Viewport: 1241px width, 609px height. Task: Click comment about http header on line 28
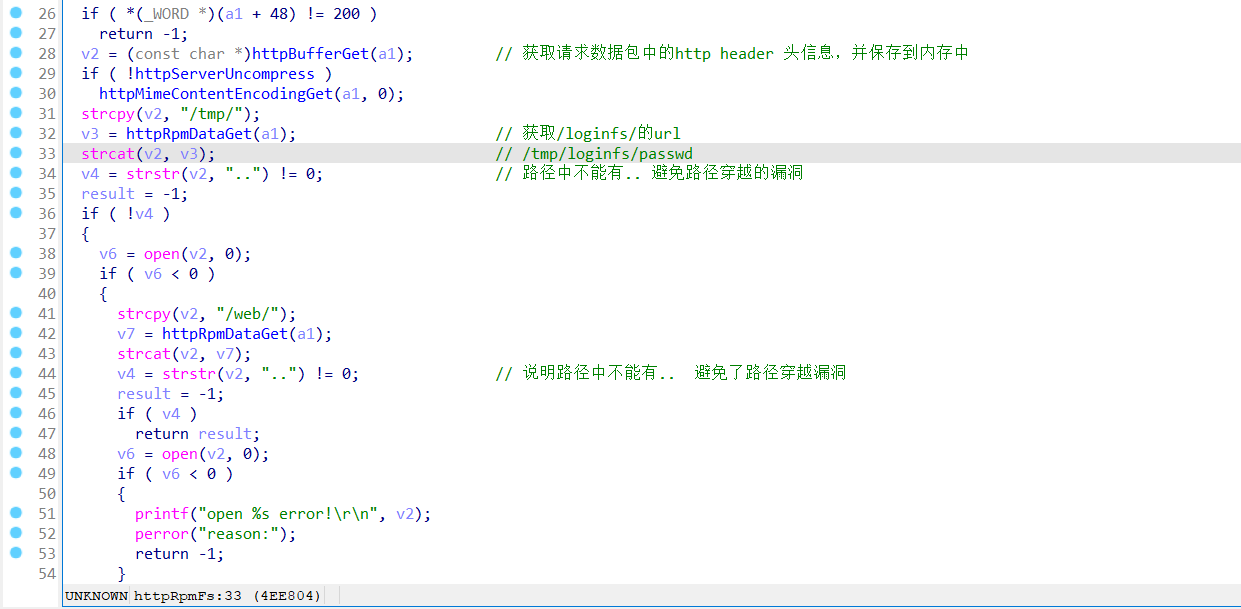(732, 53)
